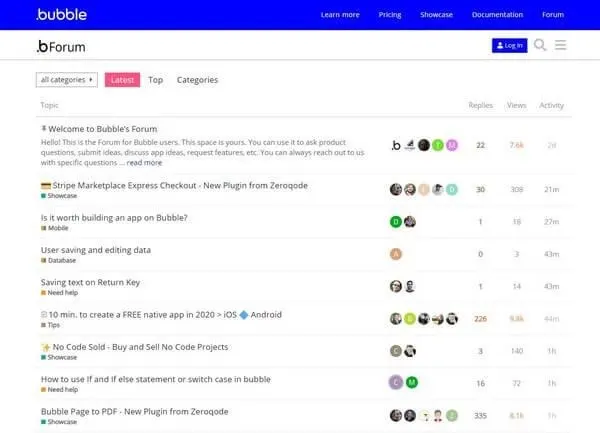Click purple avatar on If else statement row
600x433 pixels.
tap(396, 382)
